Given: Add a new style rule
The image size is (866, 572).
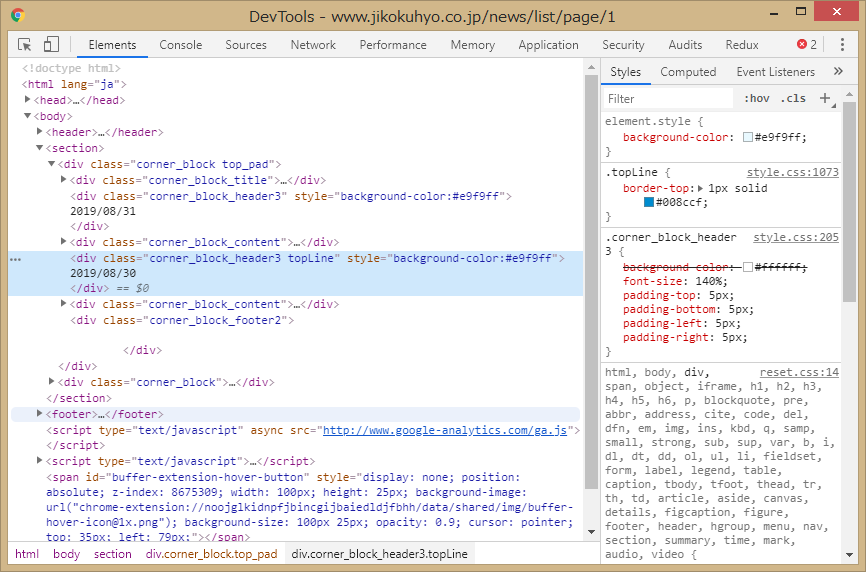Looking at the screenshot, I should tap(825, 98).
